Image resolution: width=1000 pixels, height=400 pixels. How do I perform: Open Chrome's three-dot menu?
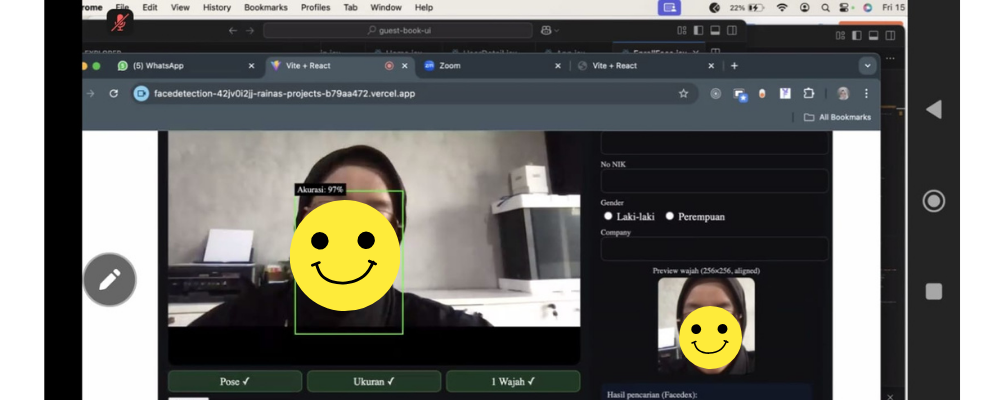pyautogui.click(x=866, y=93)
